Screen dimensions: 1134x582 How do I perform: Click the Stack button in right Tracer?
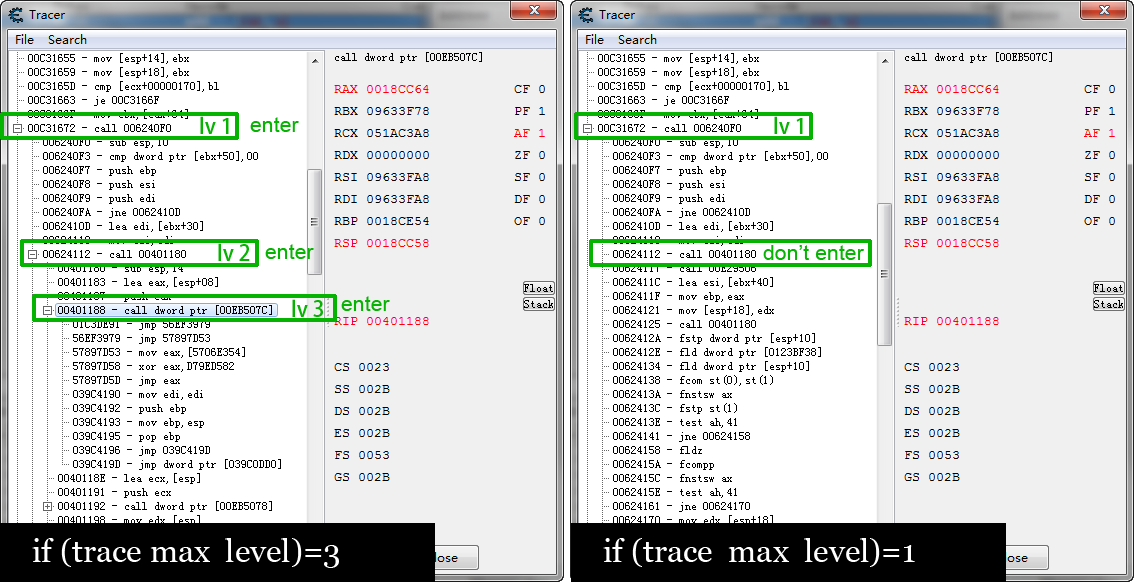pyautogui.click(x=1108, y=304)
